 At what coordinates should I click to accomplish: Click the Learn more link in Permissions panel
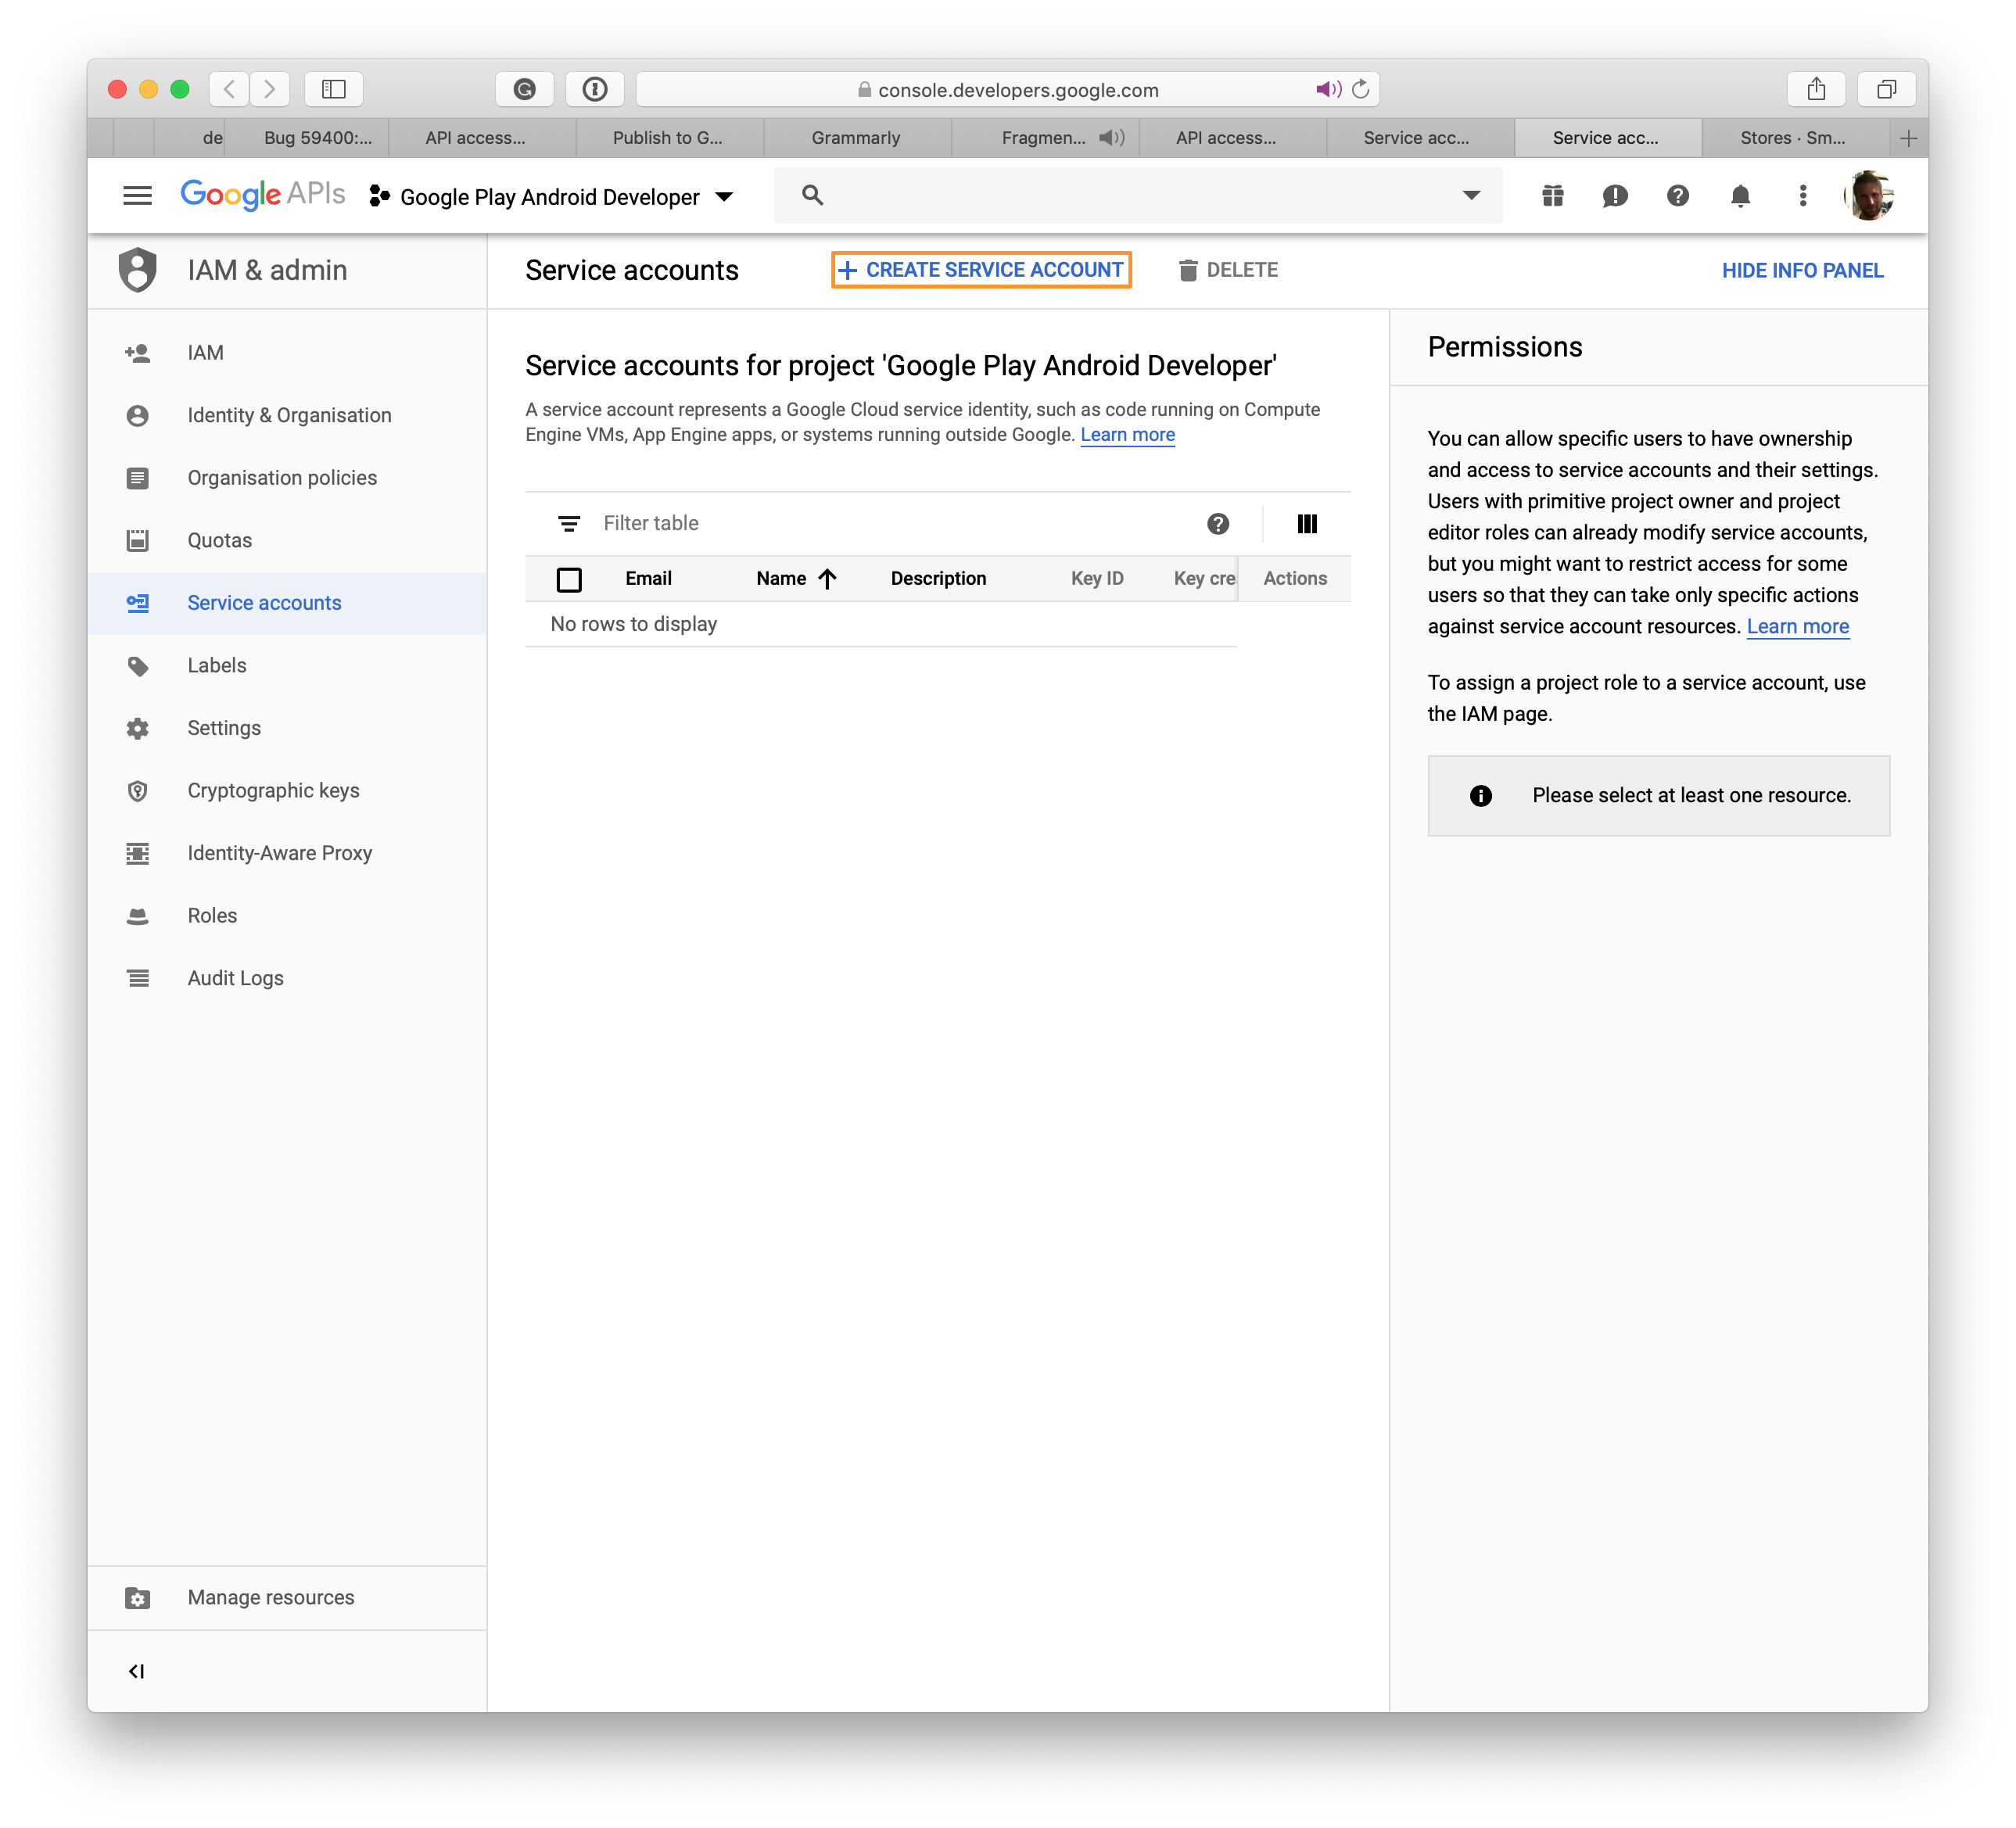pos(1795,625)
